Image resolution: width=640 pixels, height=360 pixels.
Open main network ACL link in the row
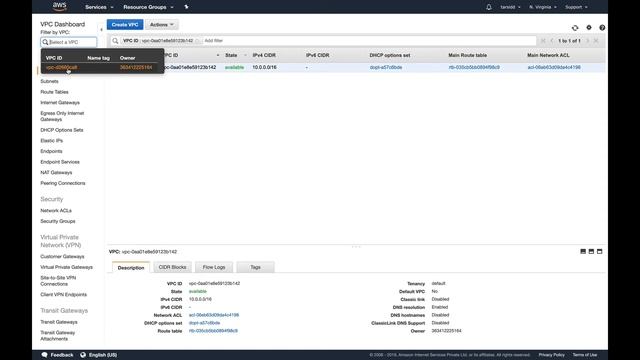click(554, 67)
